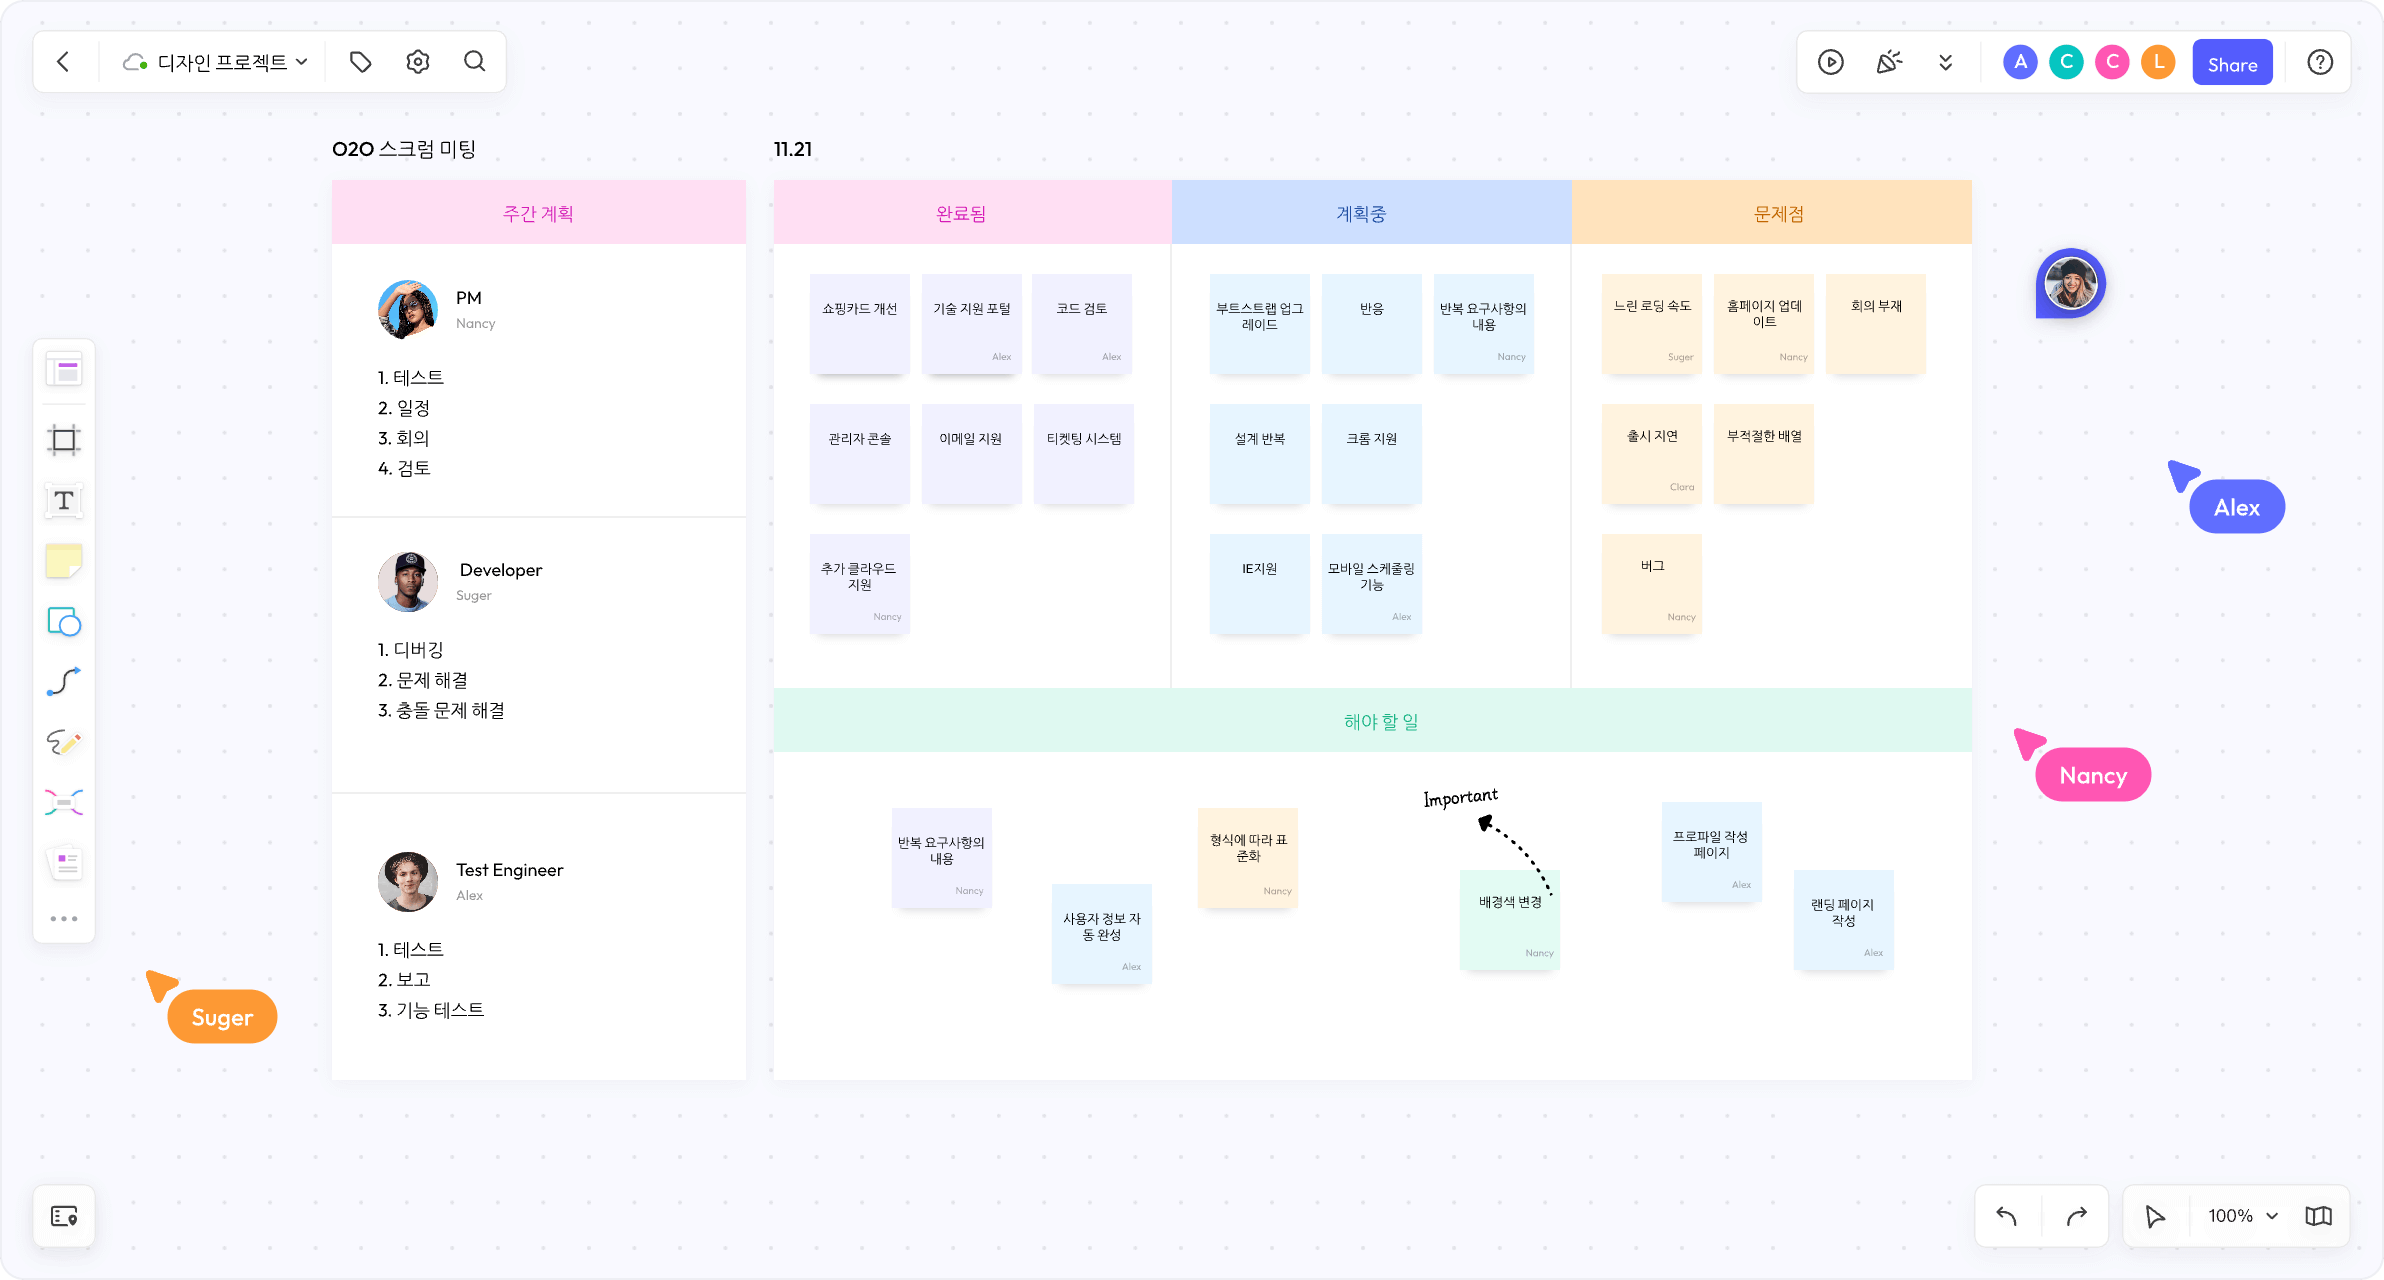Select the Shape tool in sidebar

click(63, 621)
